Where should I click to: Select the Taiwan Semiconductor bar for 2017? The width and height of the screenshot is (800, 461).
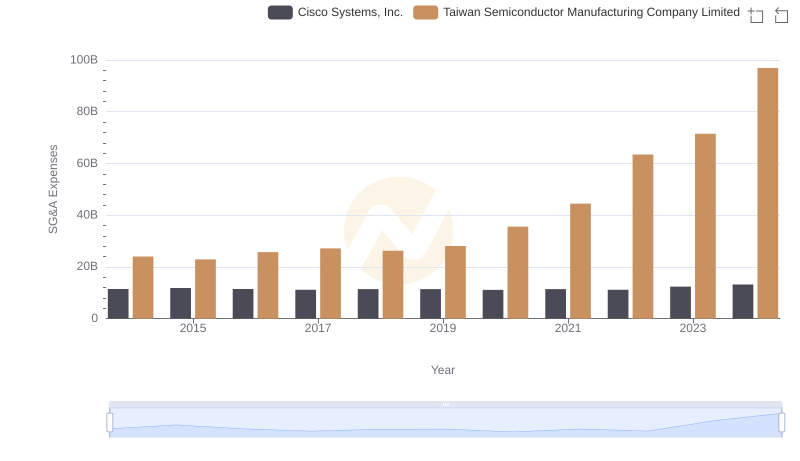coord(331,284)
